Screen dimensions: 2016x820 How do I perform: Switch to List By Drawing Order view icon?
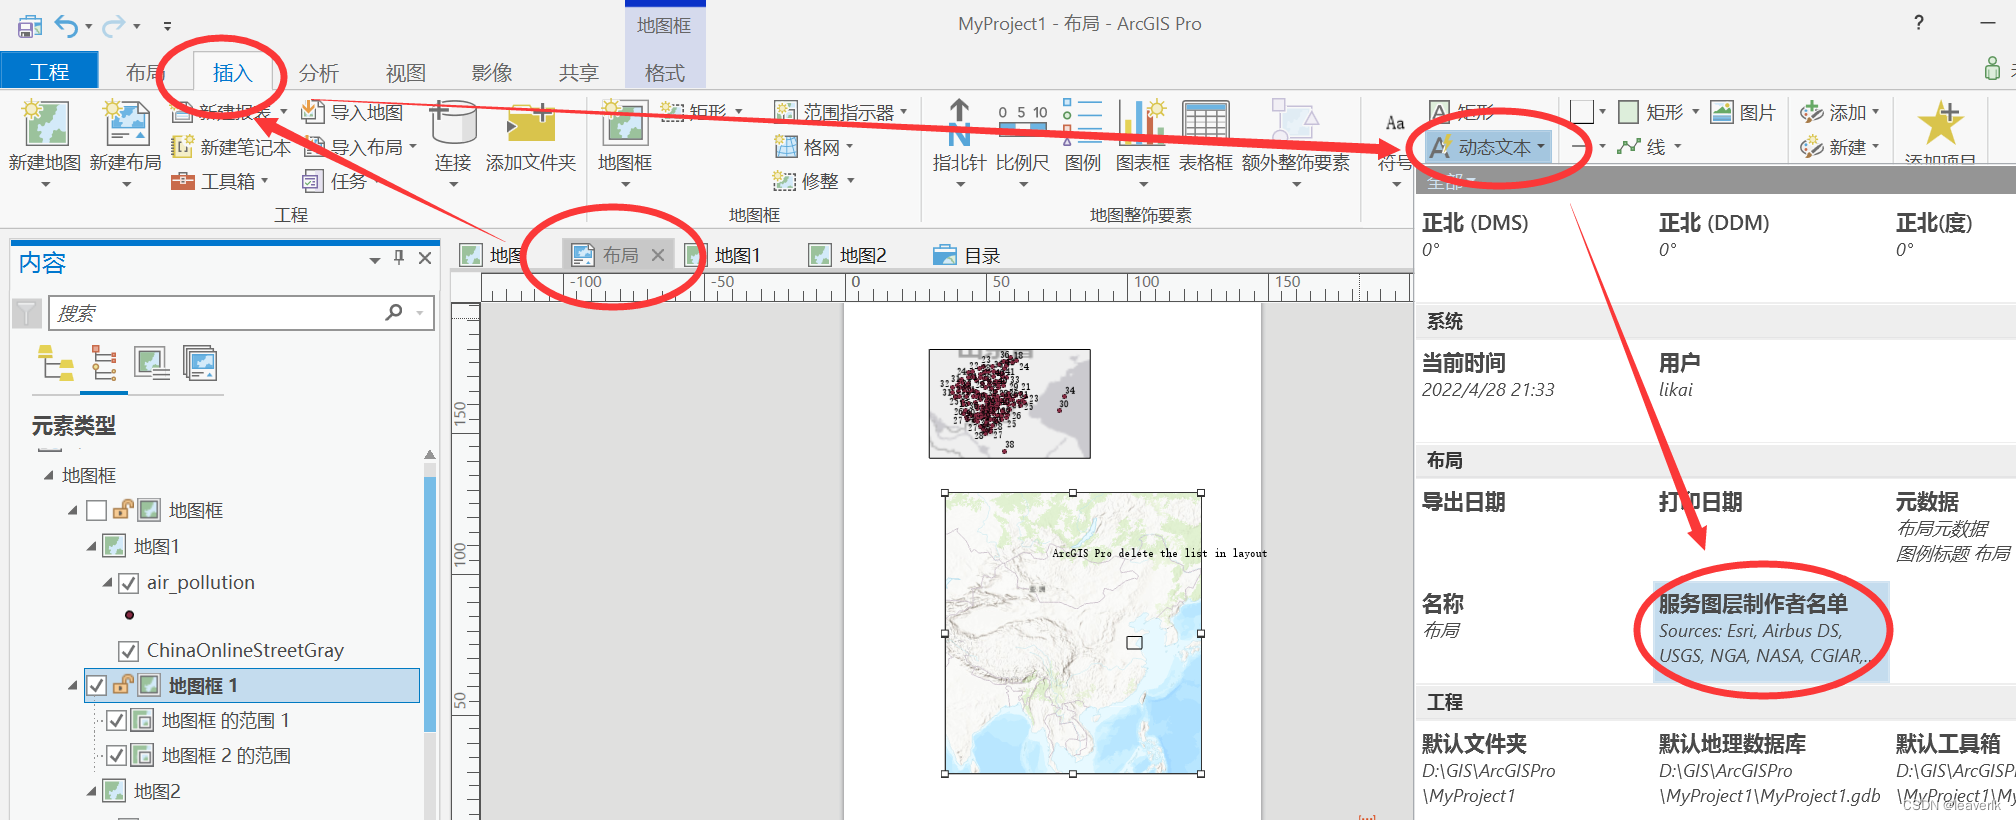(x=56, y=363)
